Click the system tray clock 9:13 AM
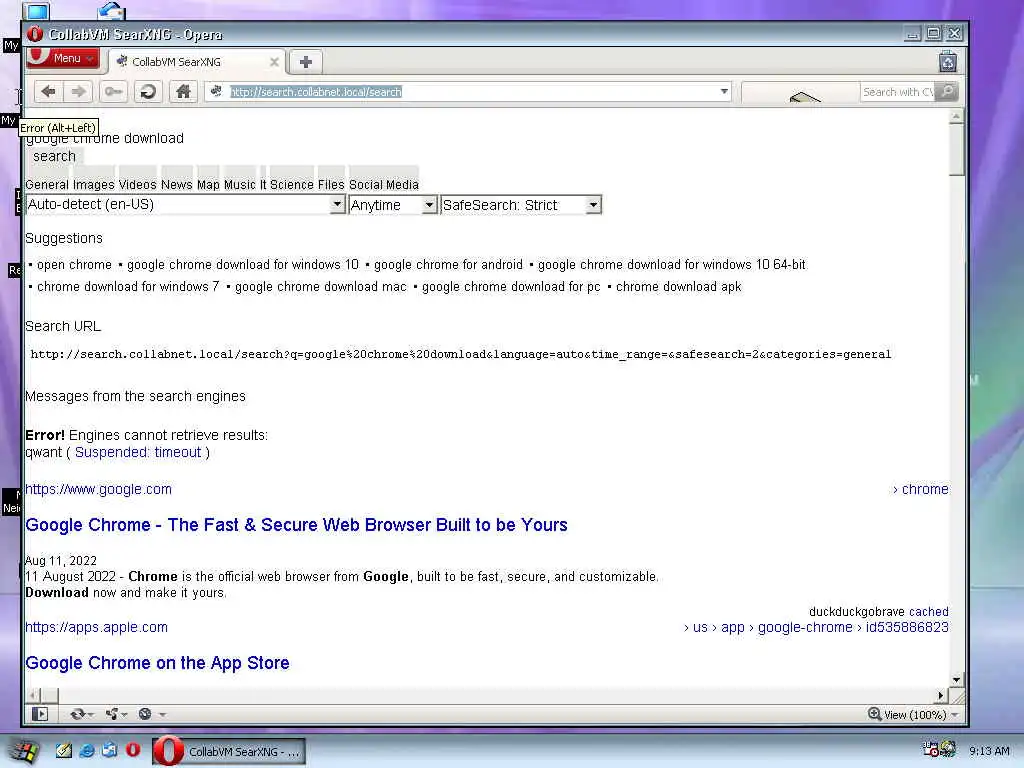The width and height of the screenshot is (1024, 768). [989, 751]
